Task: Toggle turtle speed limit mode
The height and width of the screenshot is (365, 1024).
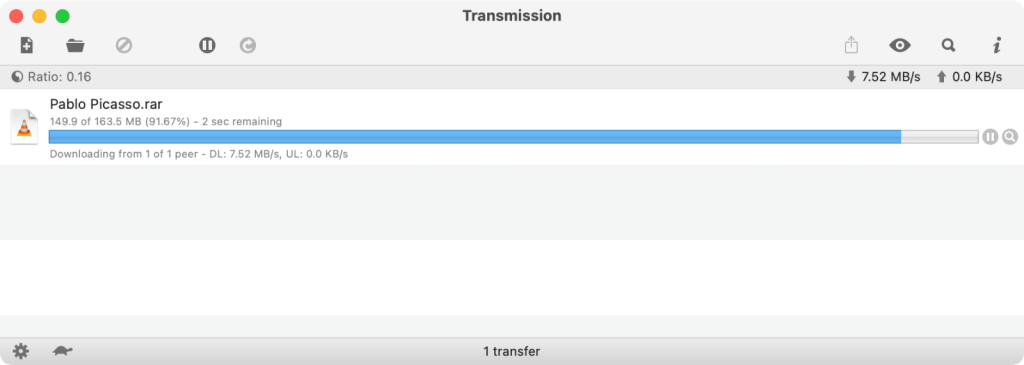Action: (63, 351)
